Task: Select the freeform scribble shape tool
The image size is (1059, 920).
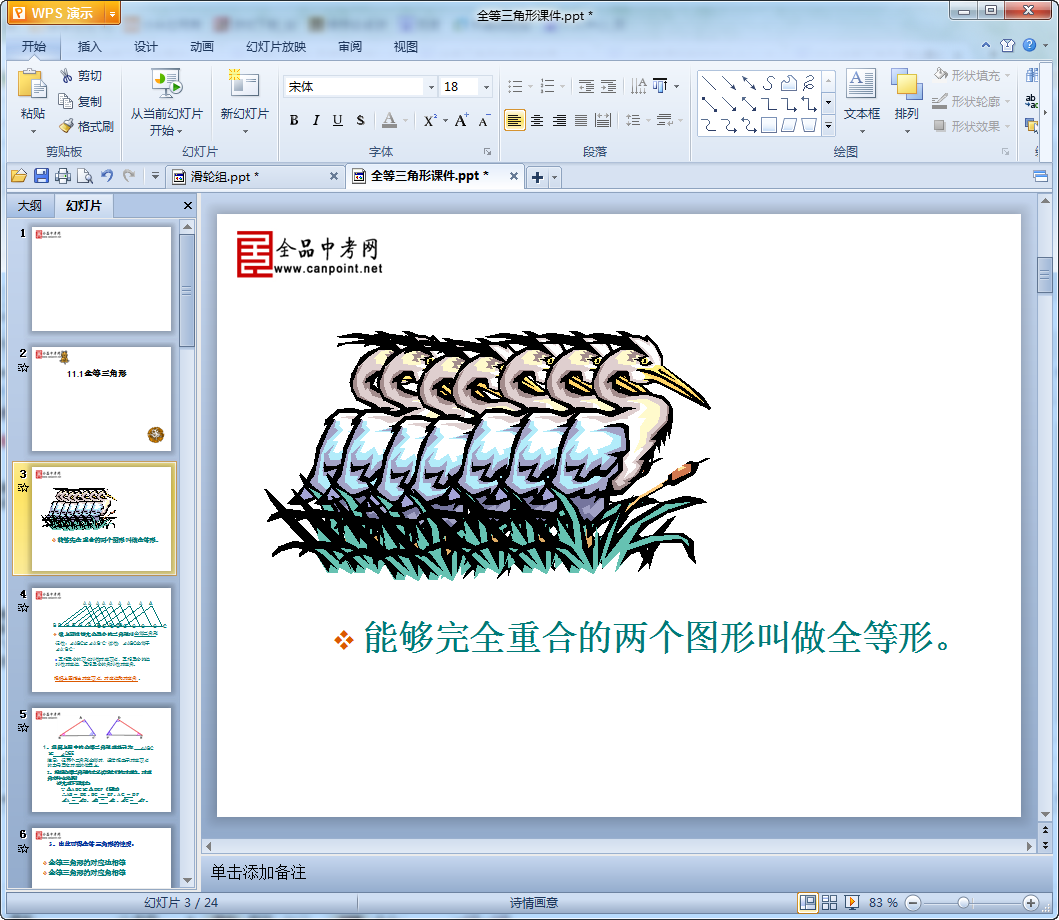Action: click(x=809, y=83)
